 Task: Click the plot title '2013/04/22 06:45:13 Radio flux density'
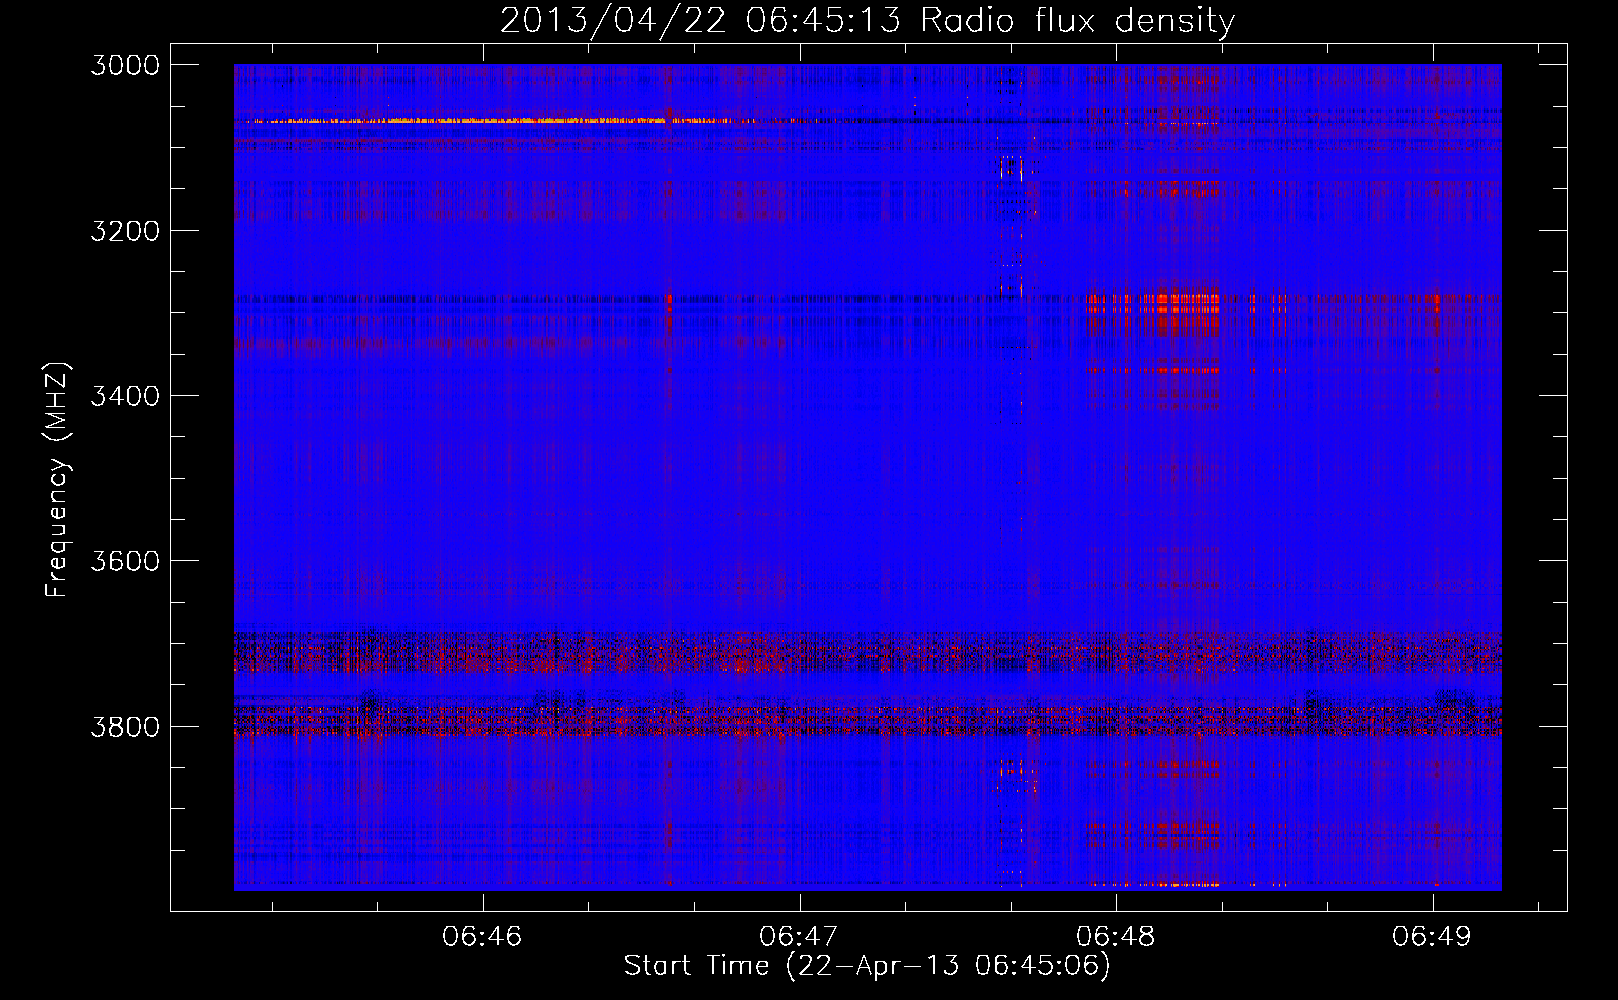click(867, 20)
